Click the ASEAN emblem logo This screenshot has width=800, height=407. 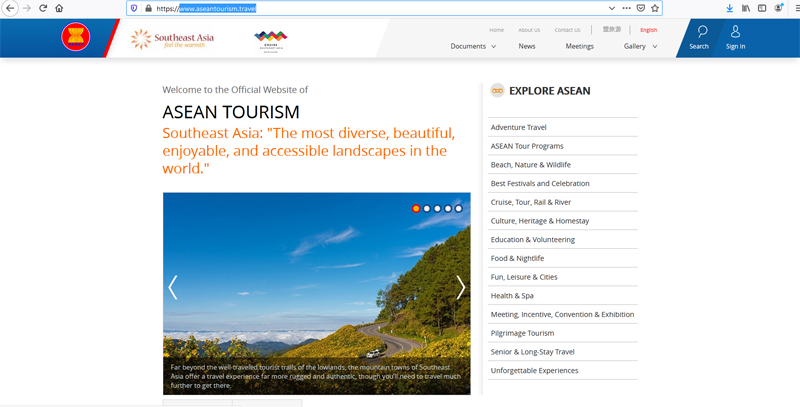tap(76, 37)
